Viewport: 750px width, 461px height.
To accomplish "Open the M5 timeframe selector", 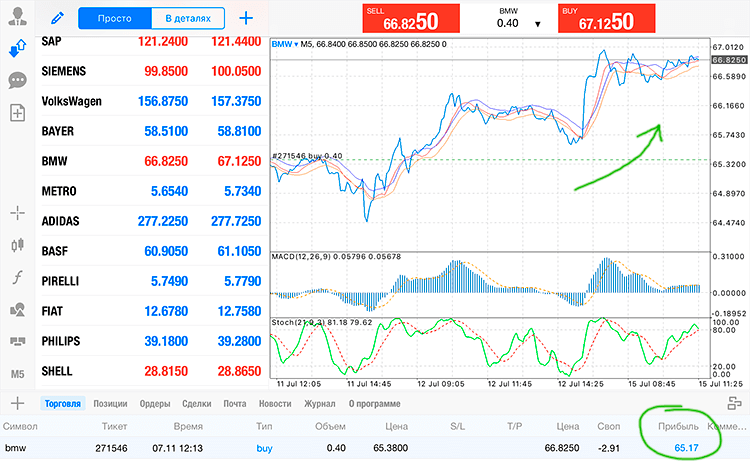I will (18, 374).
